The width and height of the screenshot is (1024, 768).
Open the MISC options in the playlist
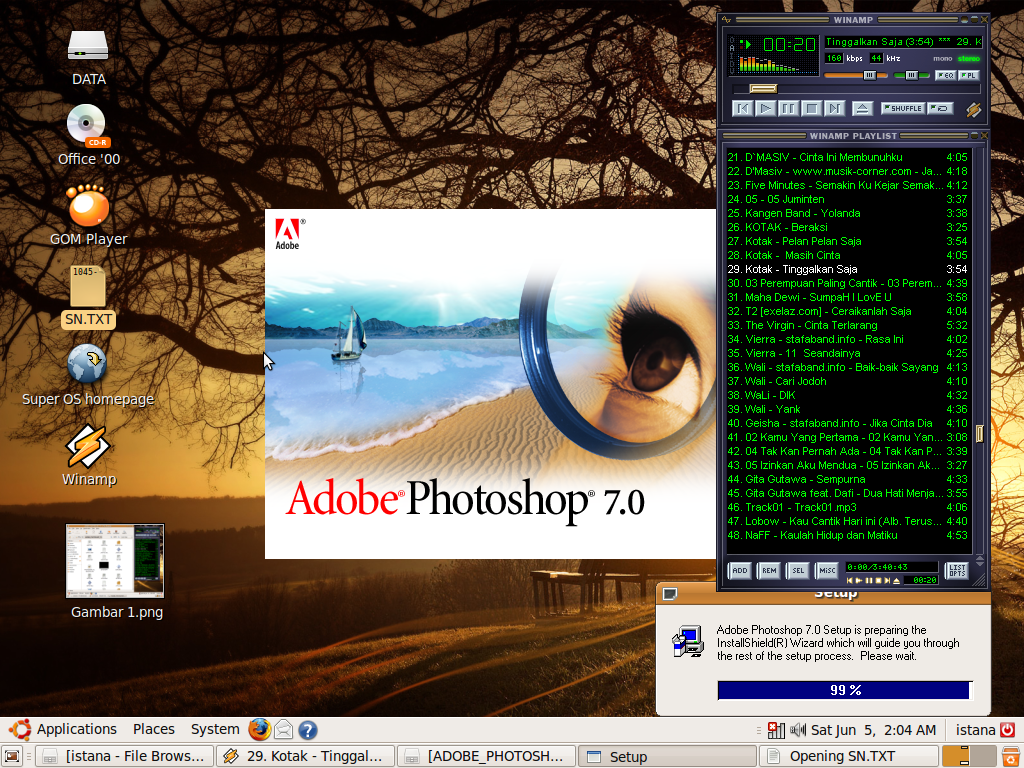827,570
